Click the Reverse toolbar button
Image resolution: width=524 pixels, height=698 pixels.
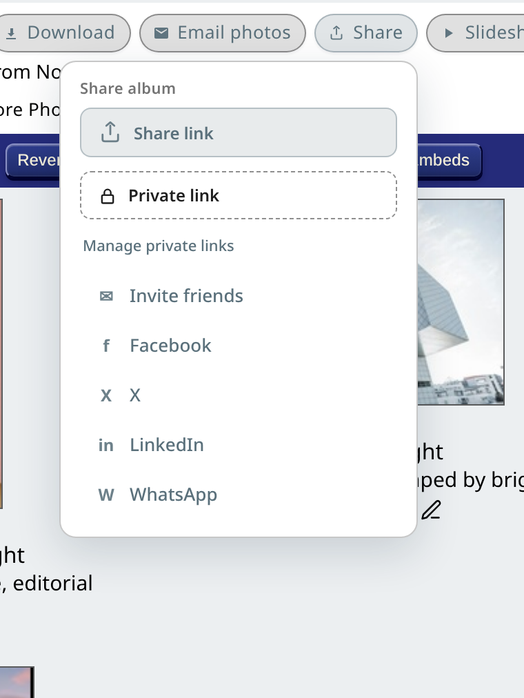(x=33, y=161)
